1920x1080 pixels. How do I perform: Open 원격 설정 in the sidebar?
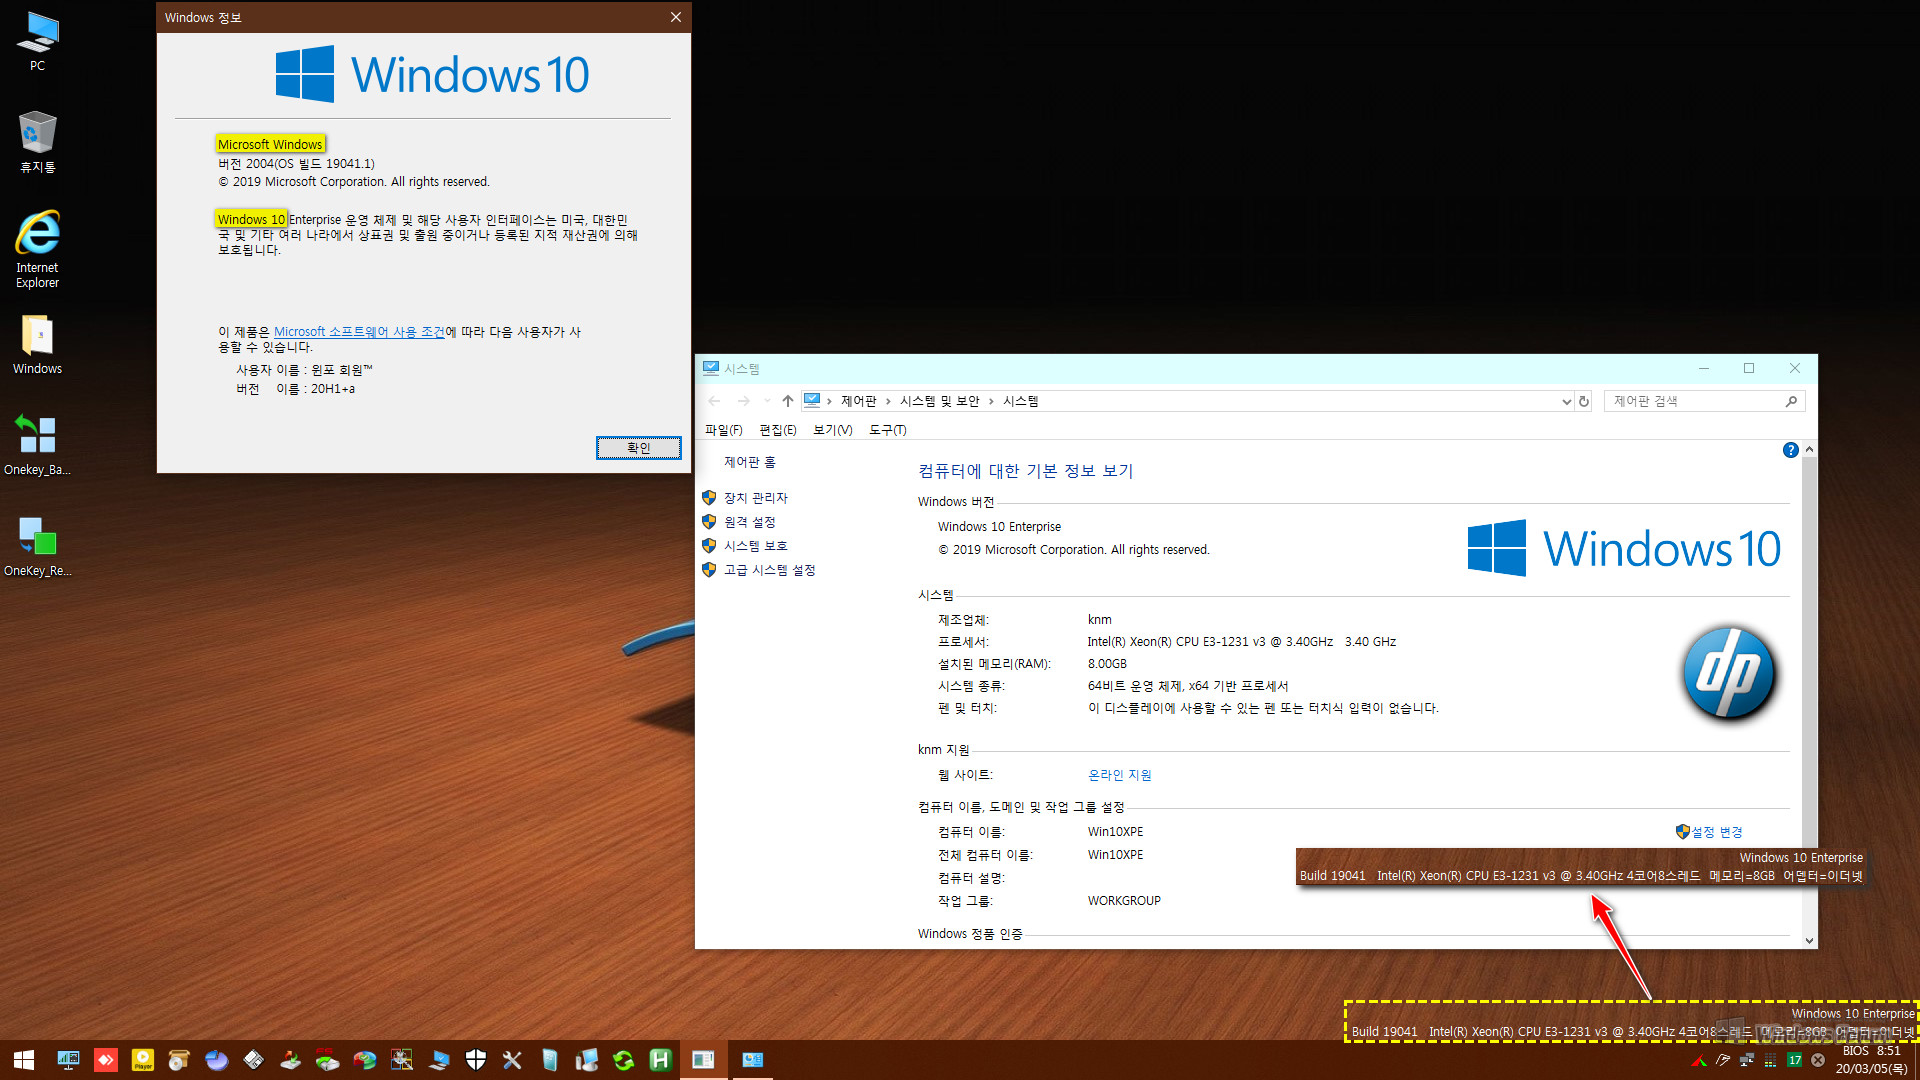750,522
